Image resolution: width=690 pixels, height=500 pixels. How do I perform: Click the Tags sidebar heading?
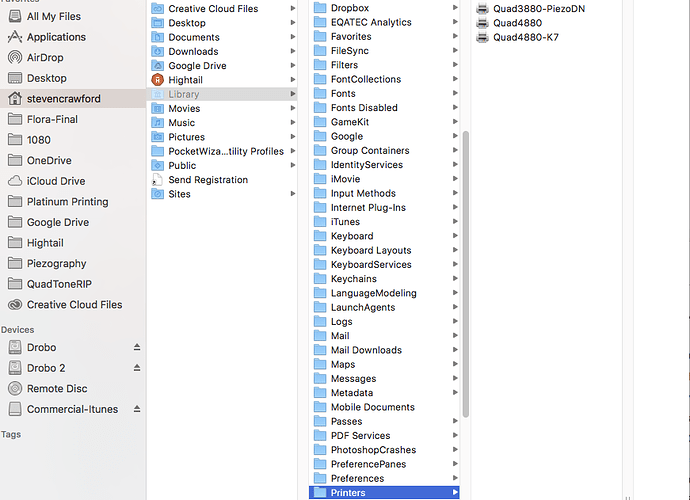coord(11,434)
